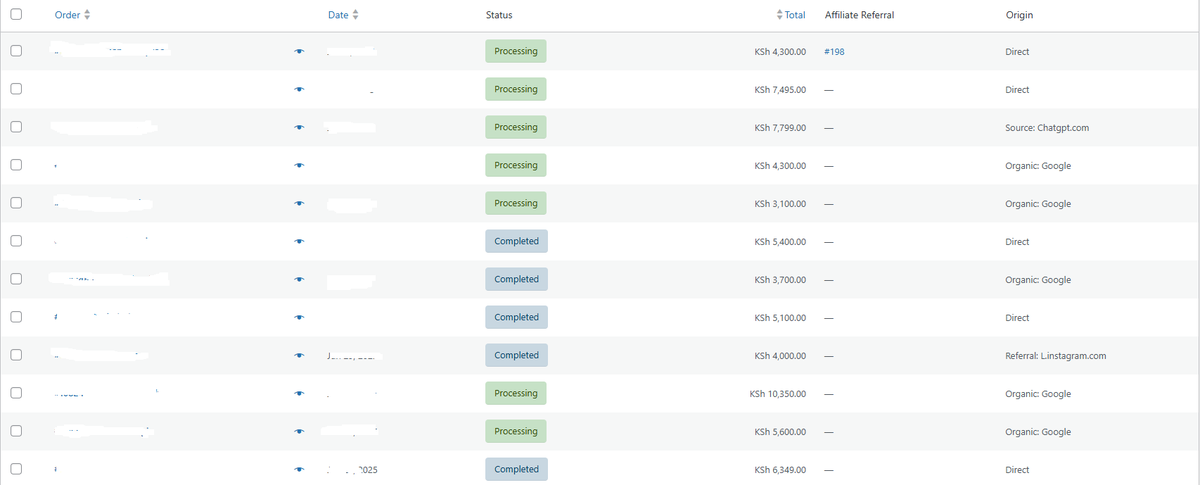Open preview for KSh 3,700.00 order
Viewport: 1200px width, 485px height.
(x=299, y=279)
